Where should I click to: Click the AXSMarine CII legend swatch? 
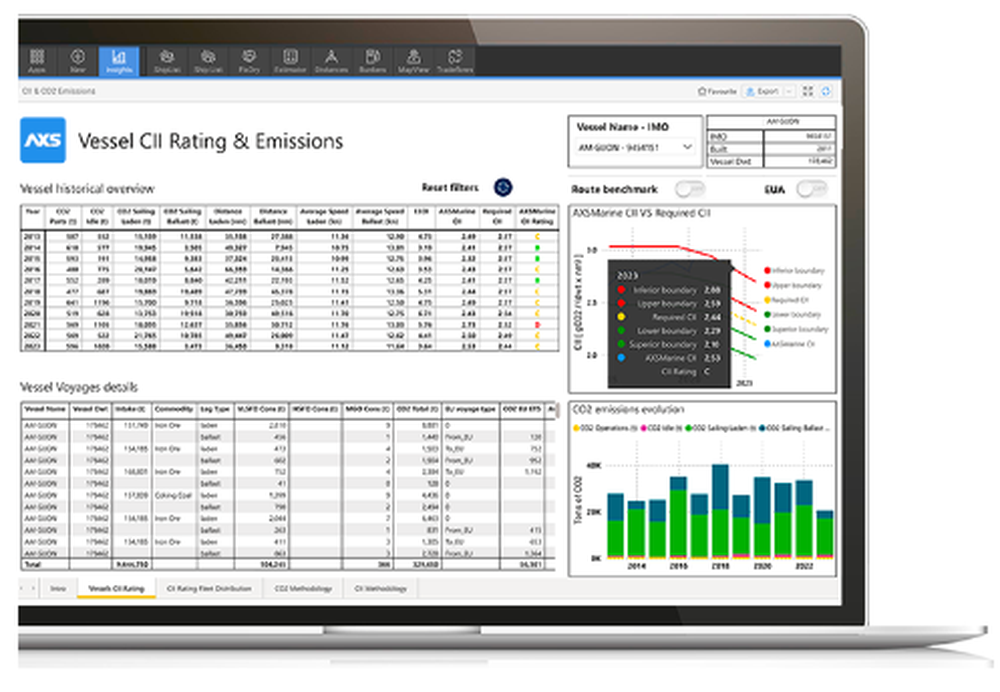[x=767, y=344]
